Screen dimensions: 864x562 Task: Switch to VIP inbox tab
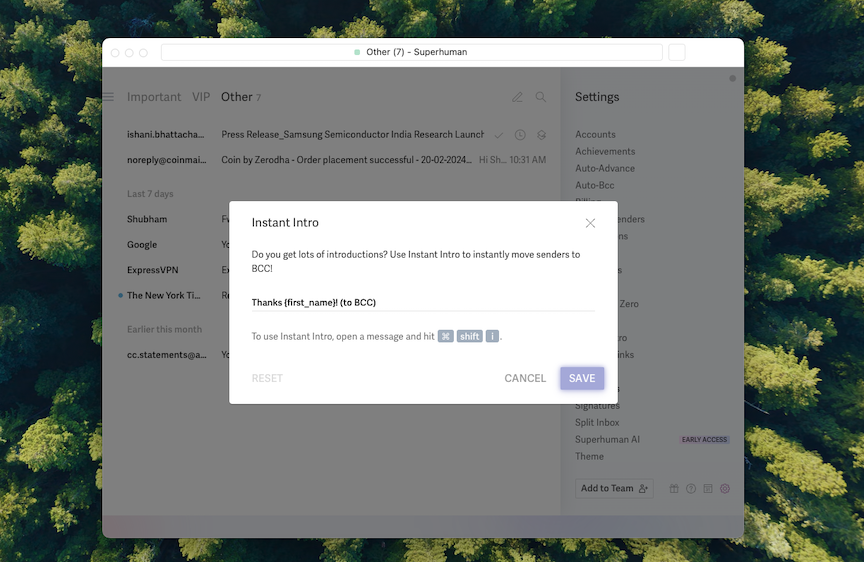(201, 97)
